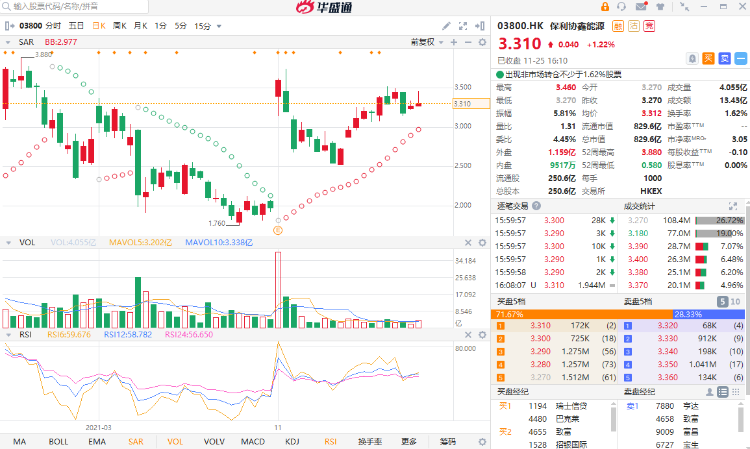Select the 15分 chart tab

coord(202,26)
